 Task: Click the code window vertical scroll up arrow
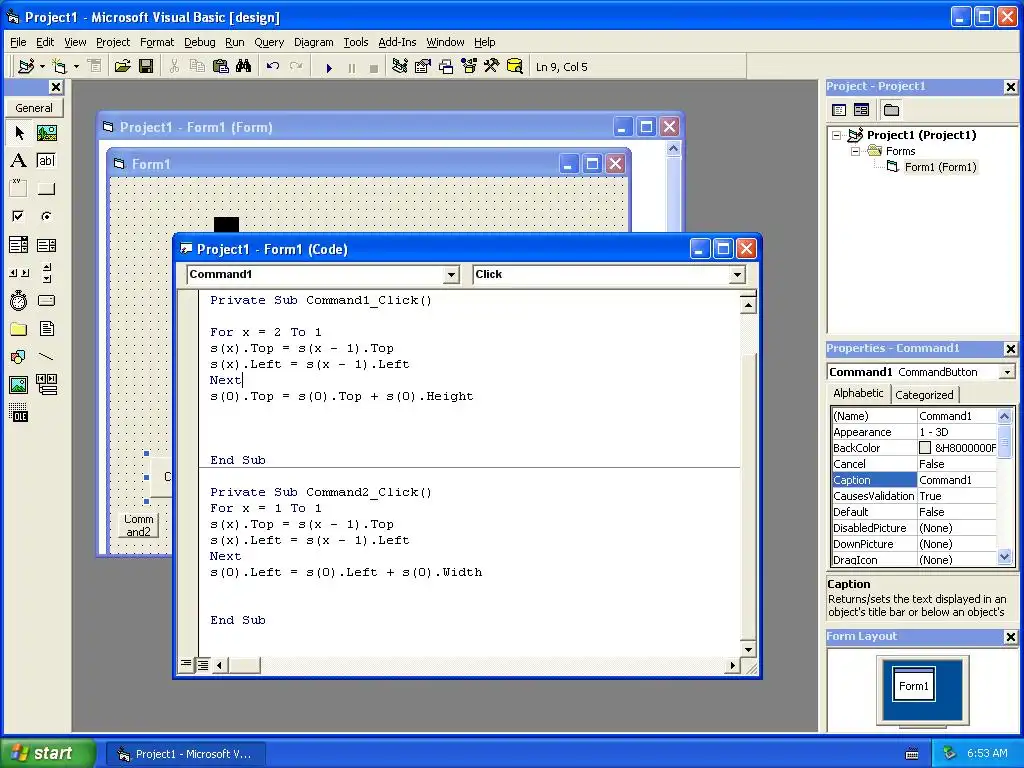(748, 305)
